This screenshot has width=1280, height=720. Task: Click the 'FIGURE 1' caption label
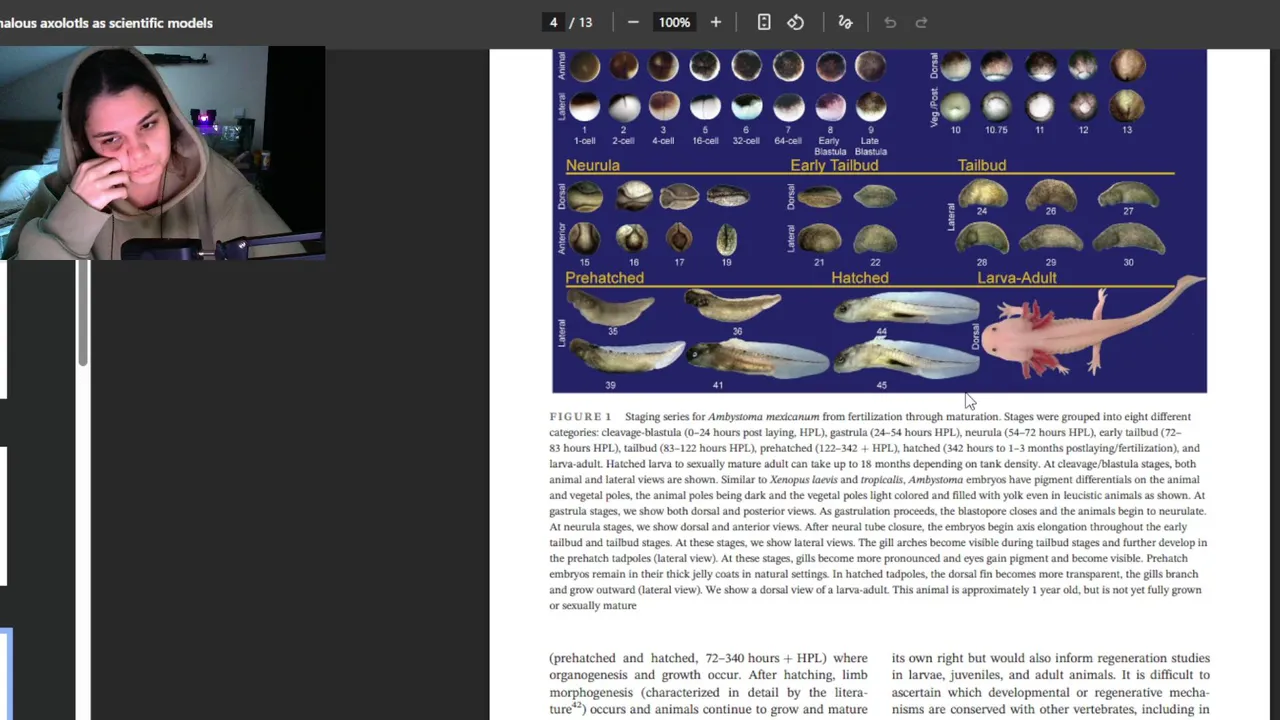click(580, 417)
